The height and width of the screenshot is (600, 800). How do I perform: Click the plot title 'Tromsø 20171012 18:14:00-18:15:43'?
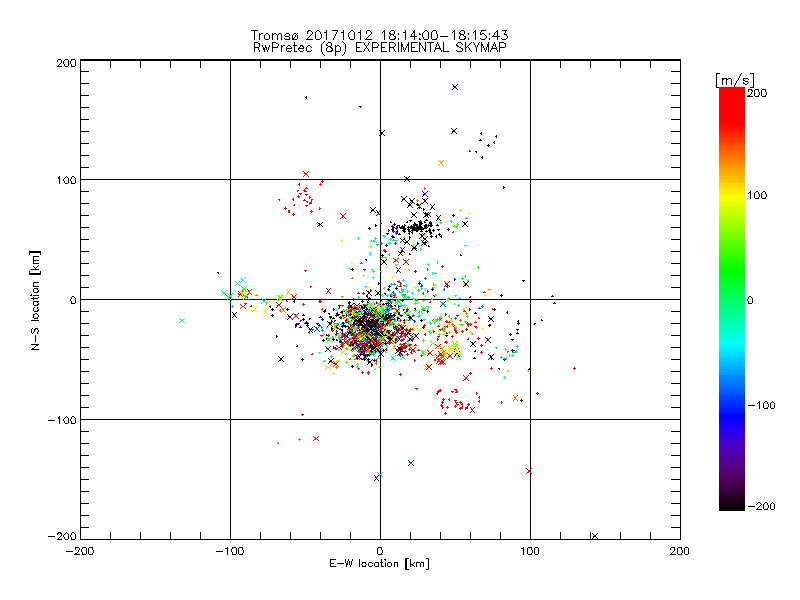pyautogui.click(x=379, y=35)
